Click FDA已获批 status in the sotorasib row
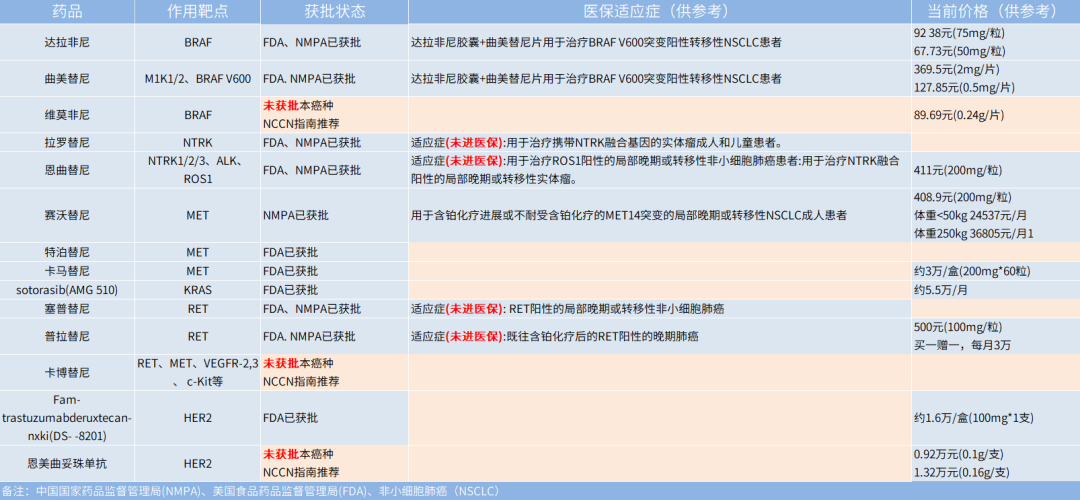Viewport: 1080px width, 500px height. pyautogui.click(x=291, y=290)
